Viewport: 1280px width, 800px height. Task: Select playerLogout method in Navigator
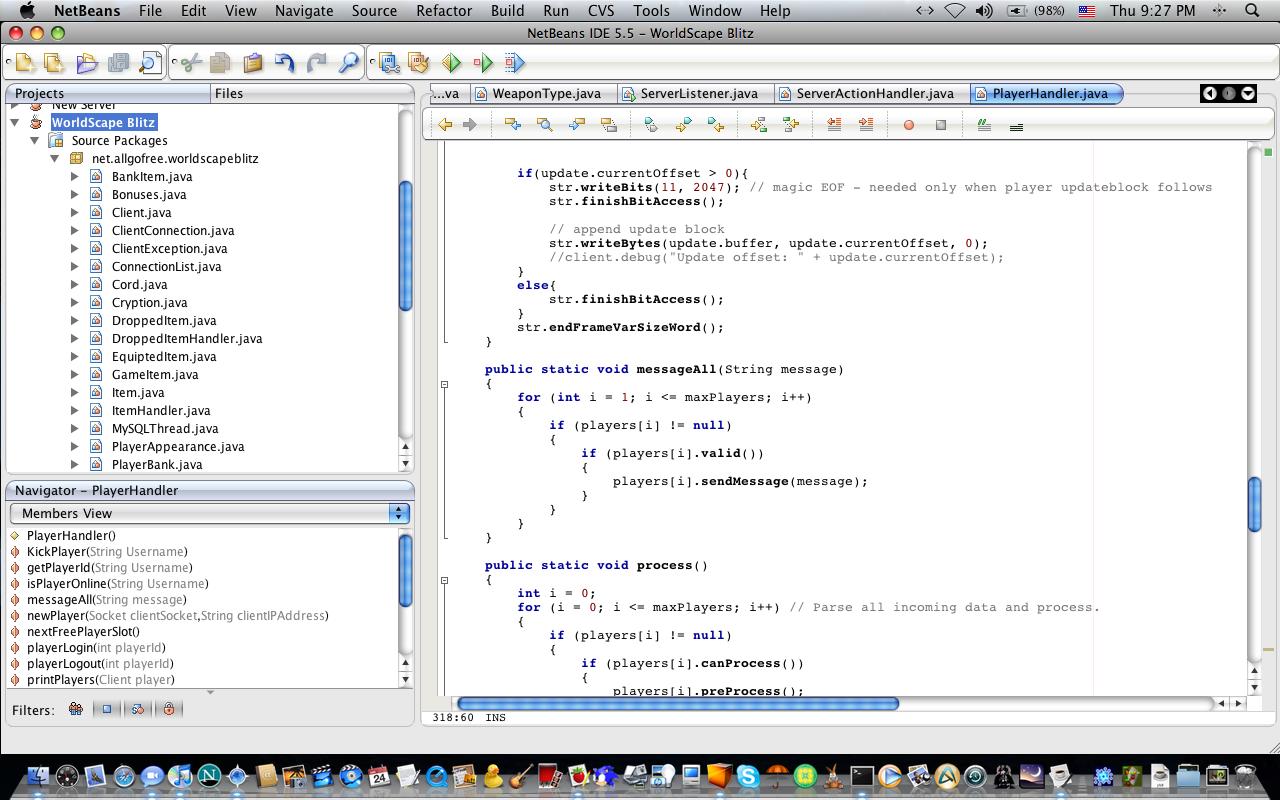[x=100, y=663]
